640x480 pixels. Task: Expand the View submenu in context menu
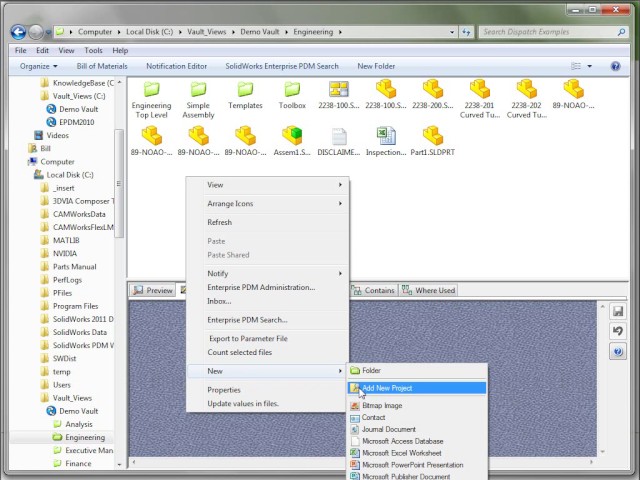click(268, 185)
